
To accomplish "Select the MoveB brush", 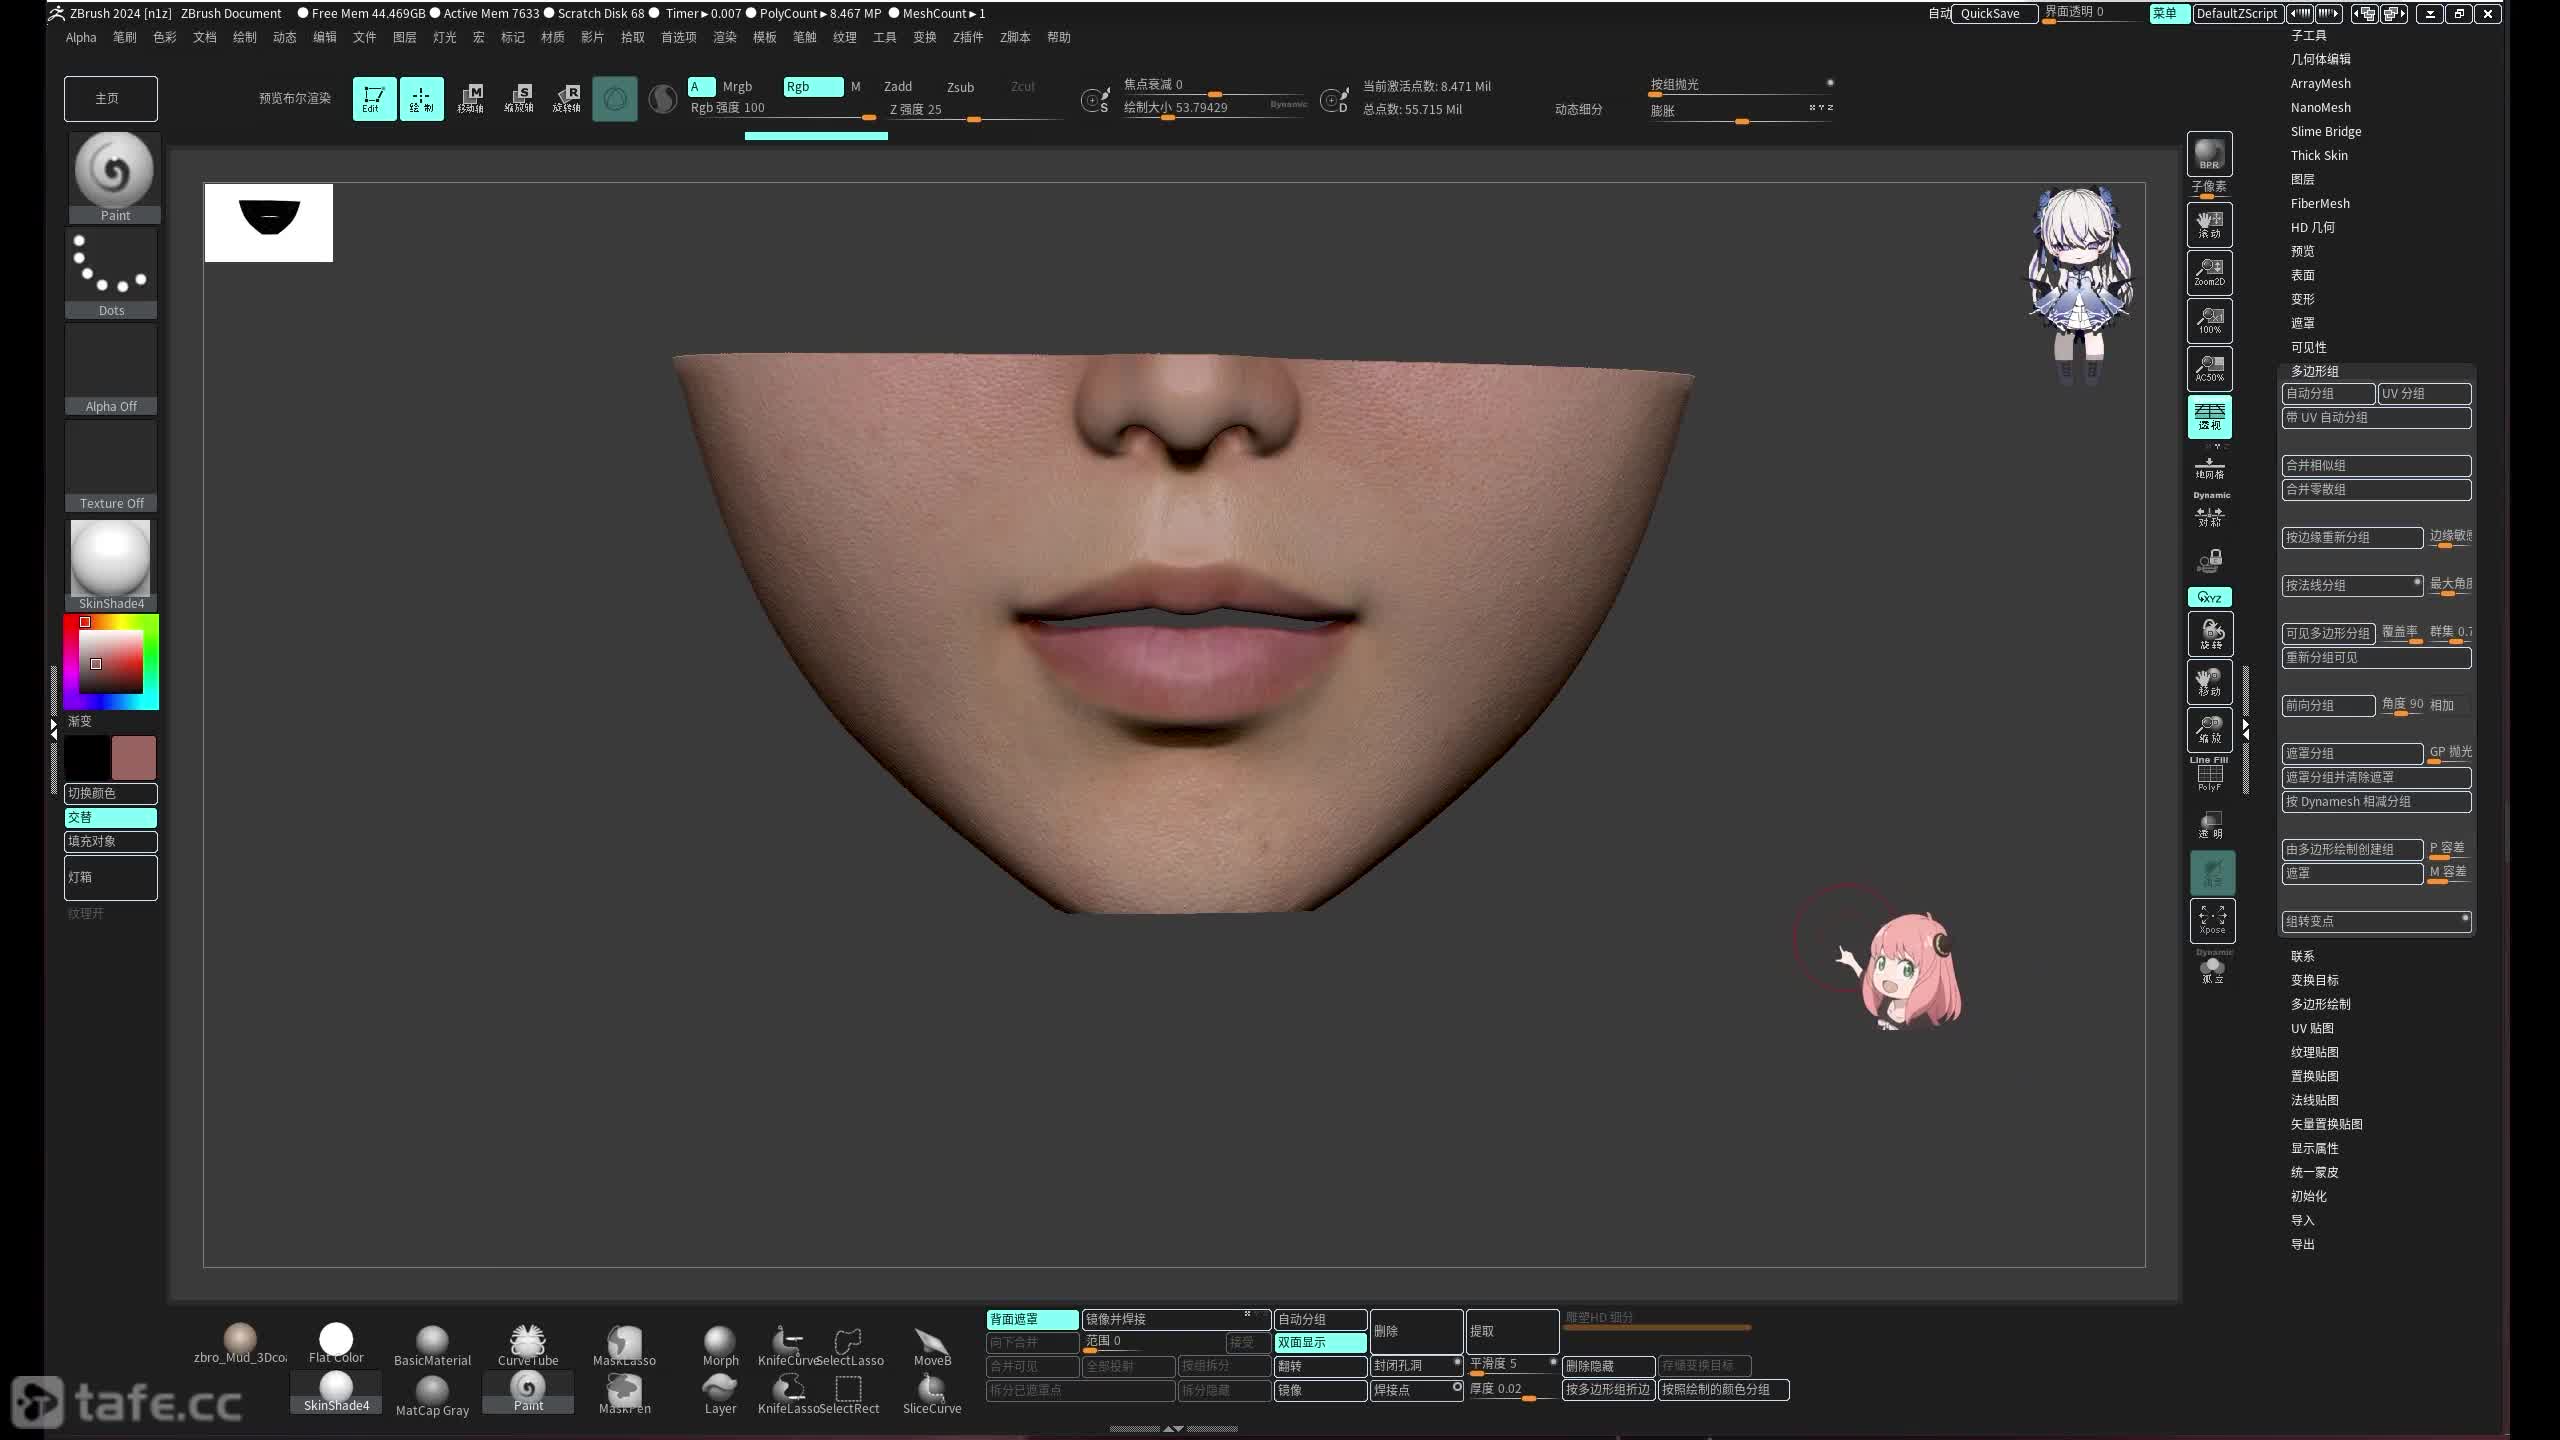I will click(x=932, y=1345).
